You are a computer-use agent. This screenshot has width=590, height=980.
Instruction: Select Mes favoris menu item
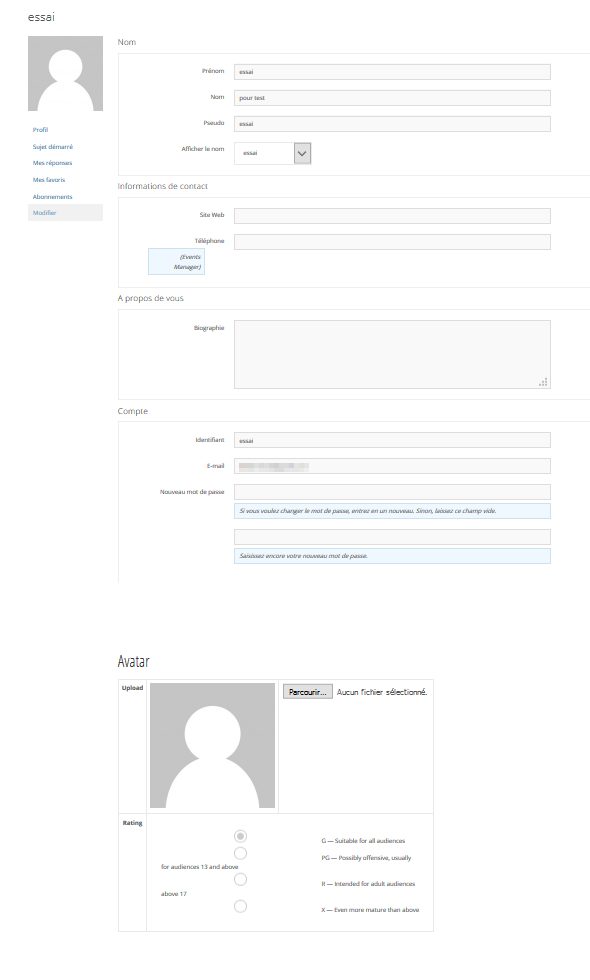pos(49,180)
